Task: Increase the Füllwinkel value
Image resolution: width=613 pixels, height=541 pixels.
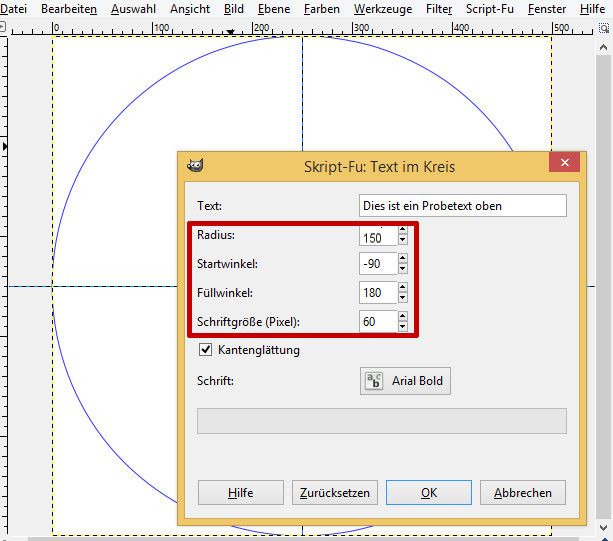Action: [403, 287]
